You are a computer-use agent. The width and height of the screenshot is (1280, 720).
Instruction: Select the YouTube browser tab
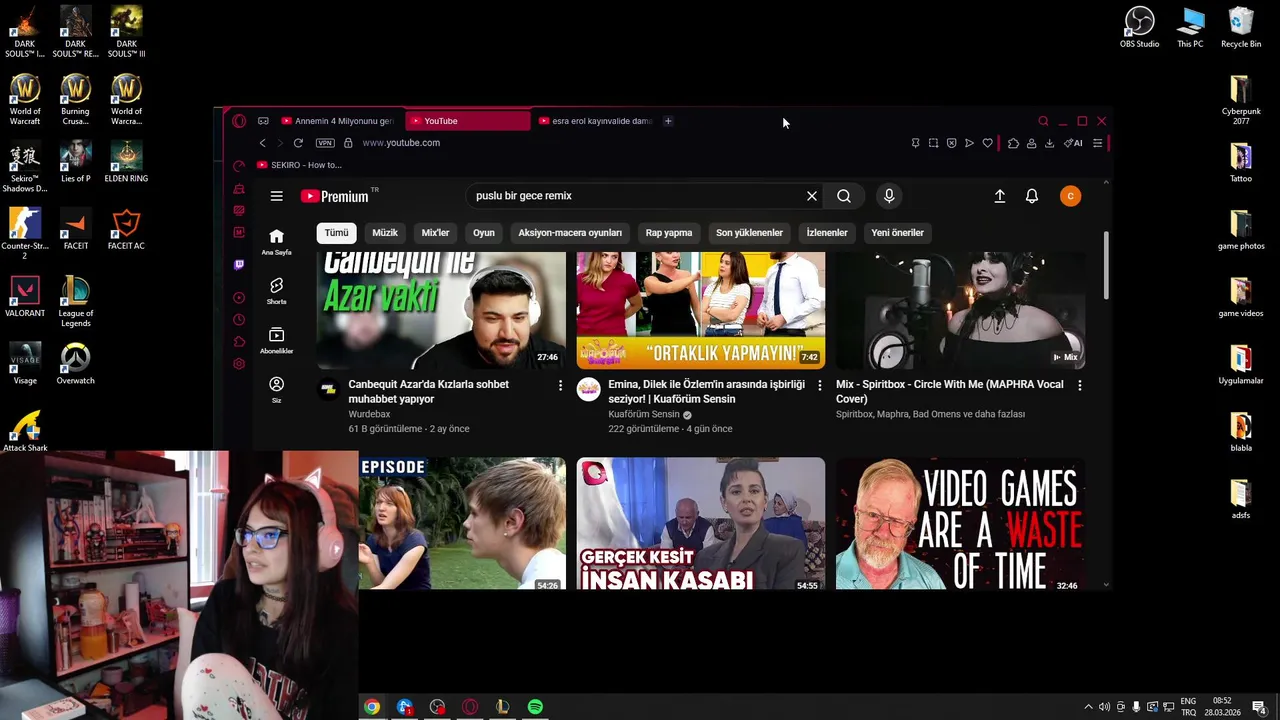(468, 121)
